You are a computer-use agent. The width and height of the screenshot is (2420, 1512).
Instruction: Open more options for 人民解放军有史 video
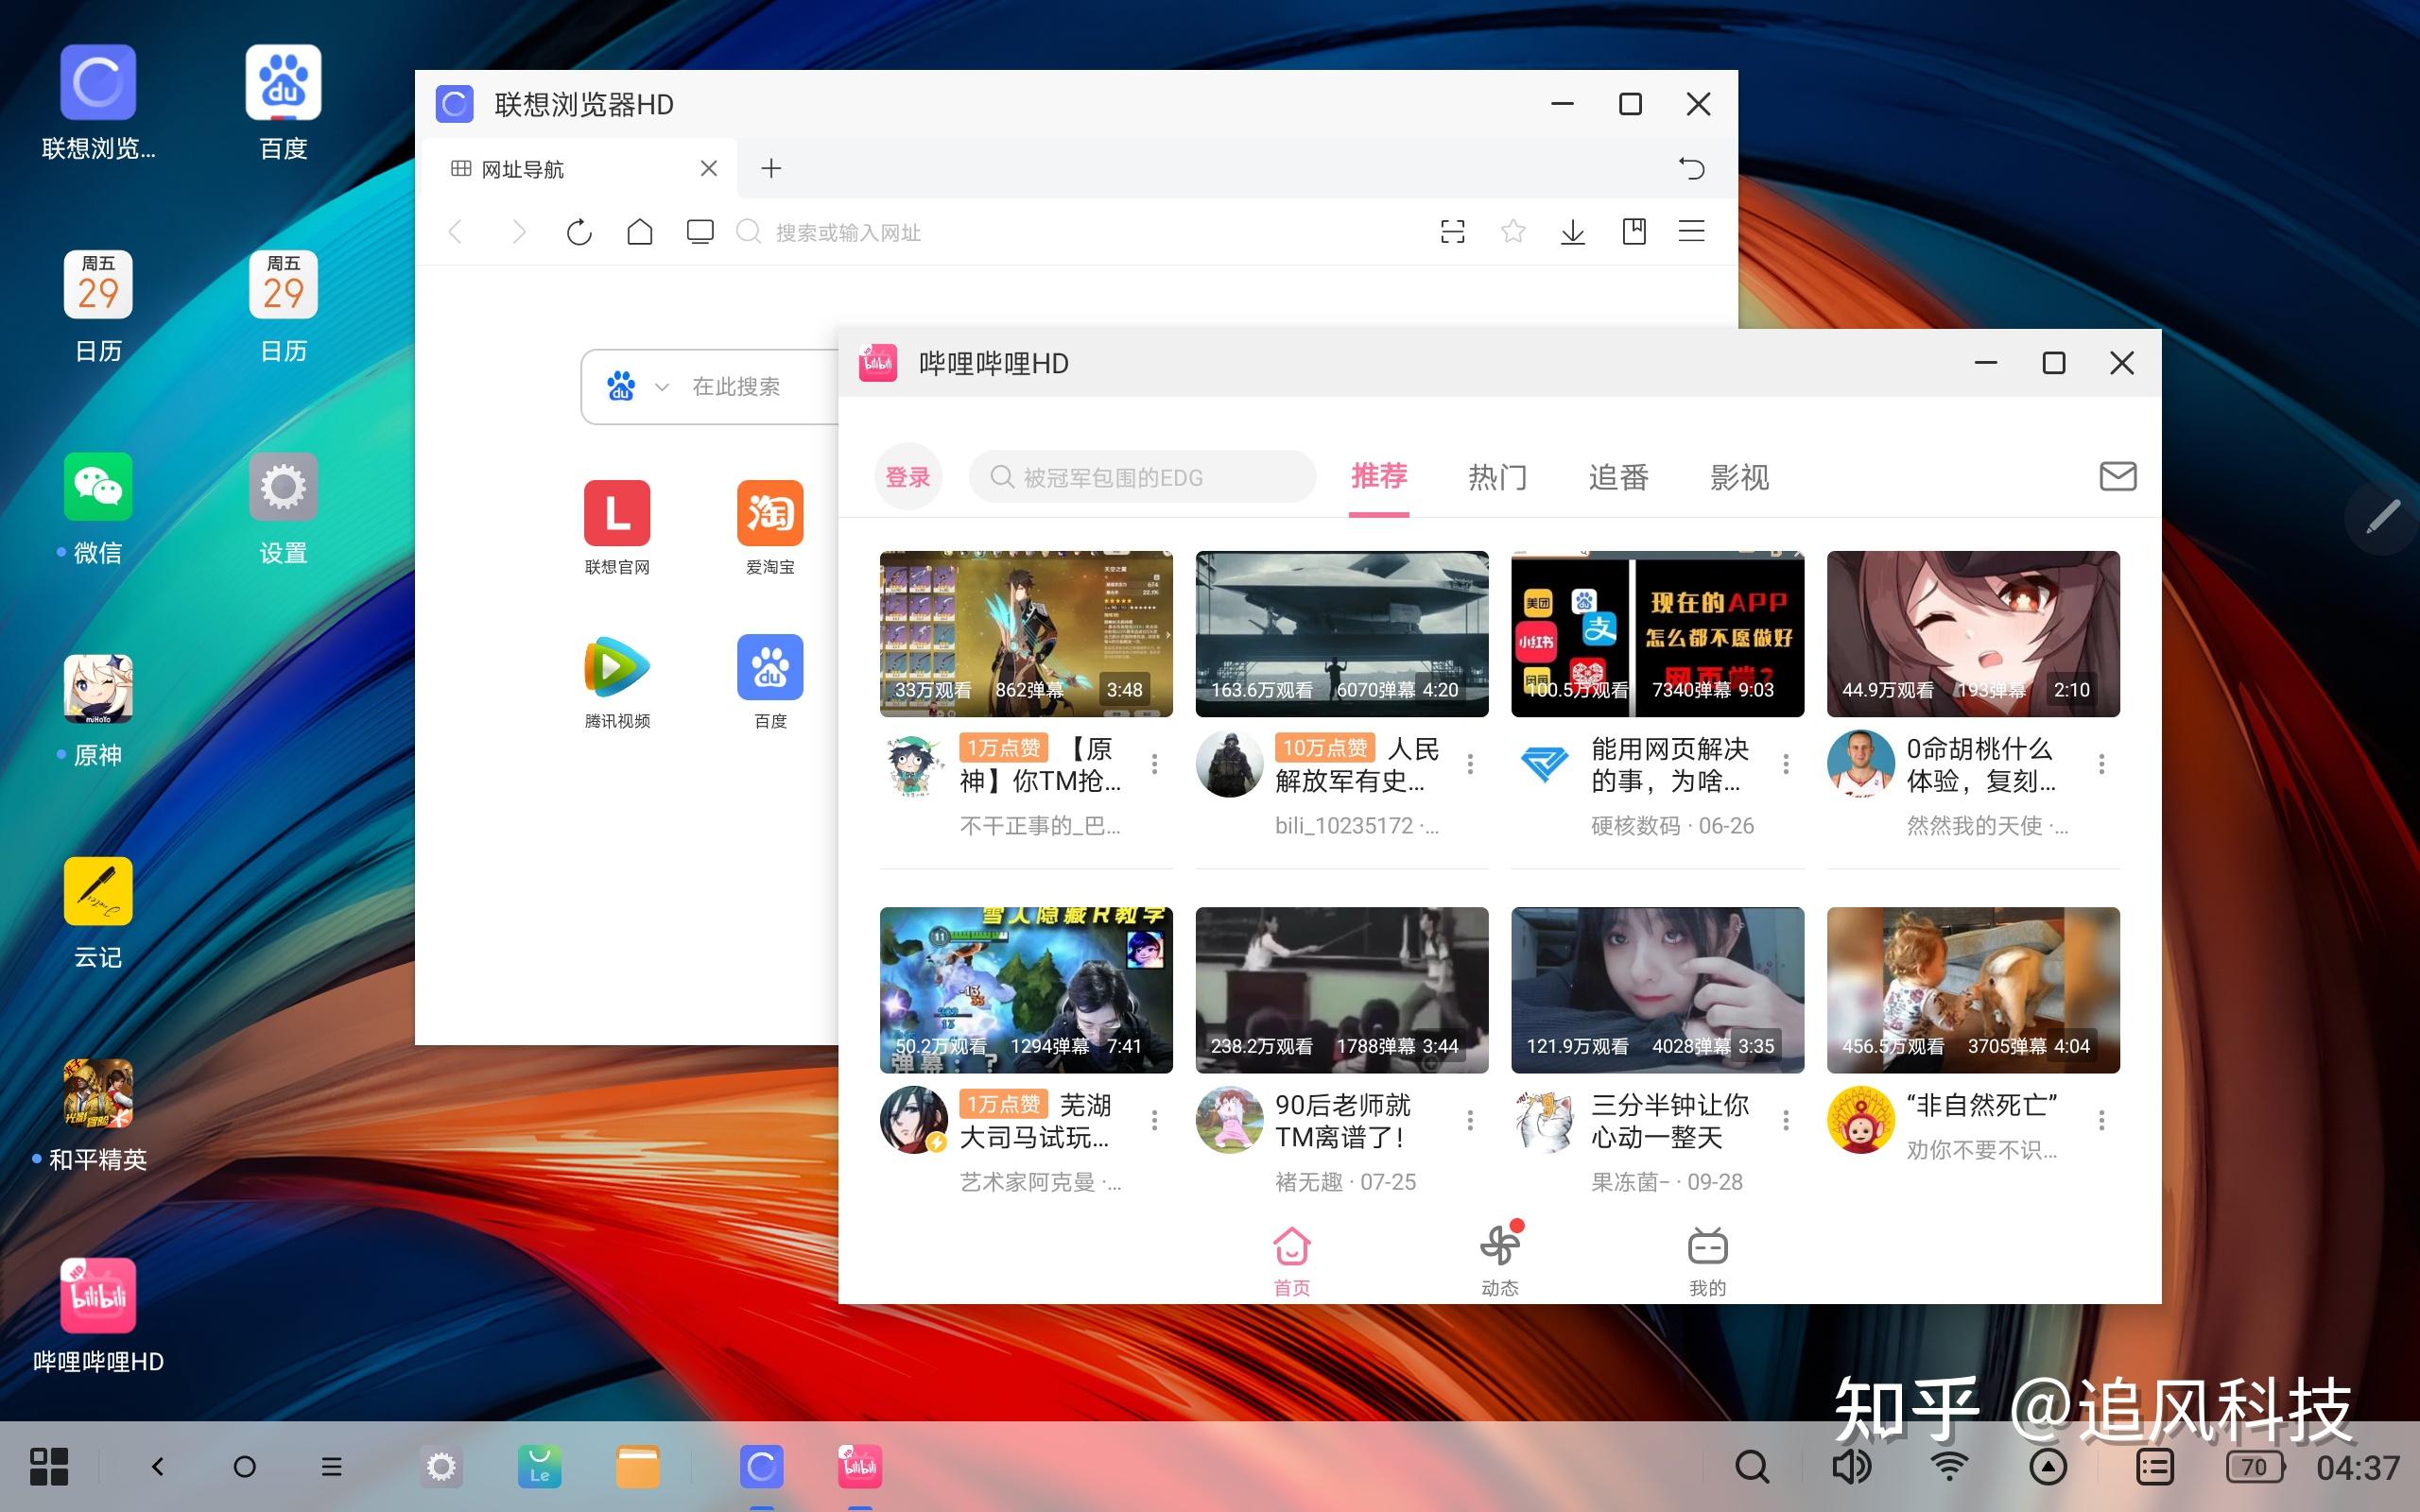(1470, 764)
